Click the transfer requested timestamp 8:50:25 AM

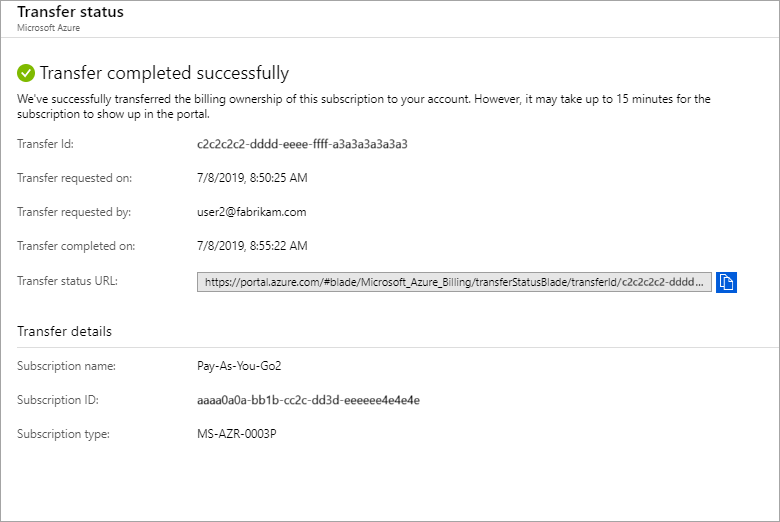point(252,178)
